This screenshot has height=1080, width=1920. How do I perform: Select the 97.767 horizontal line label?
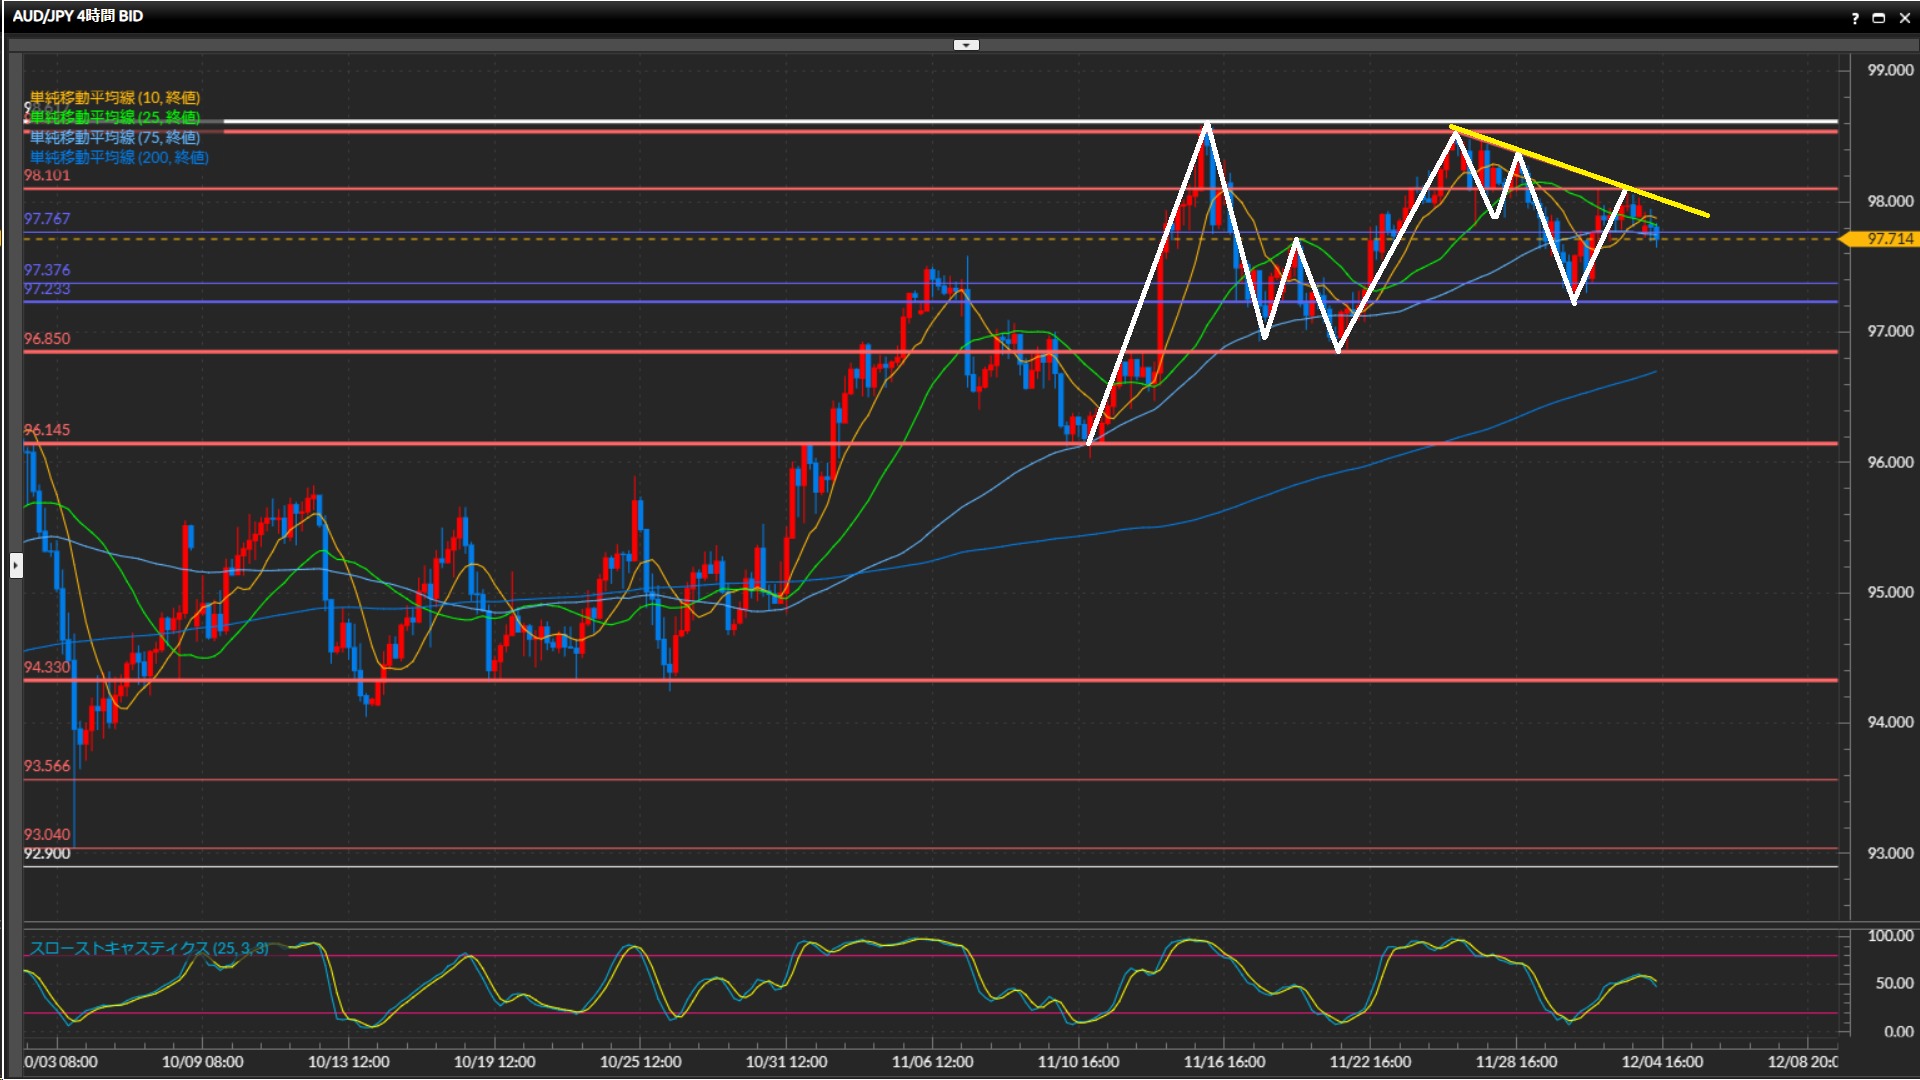(x=47, y=219)
